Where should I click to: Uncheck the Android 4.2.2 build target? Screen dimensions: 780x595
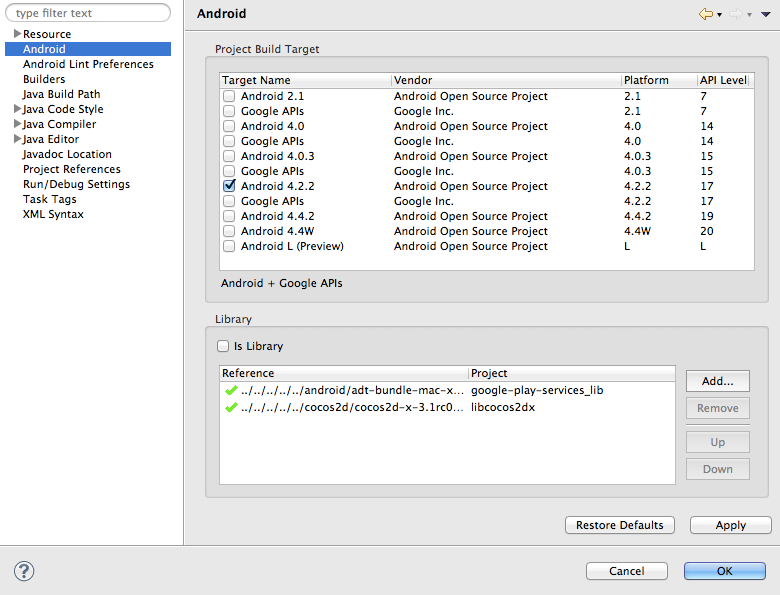click(229, 186)
